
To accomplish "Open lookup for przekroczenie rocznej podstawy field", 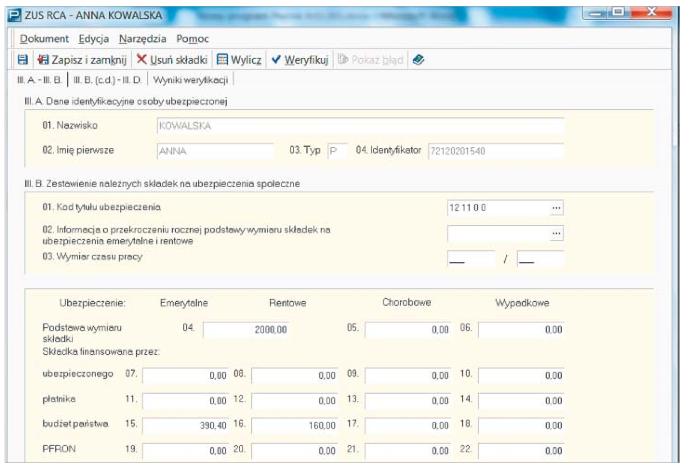I will pos(556,233).
